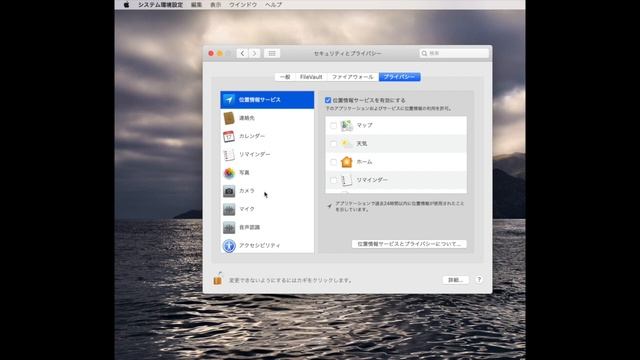The width and height of the screenshot is (640, 360).
Task: Select the 音声認識 speech recognition icon
Action: coord(229,227)
